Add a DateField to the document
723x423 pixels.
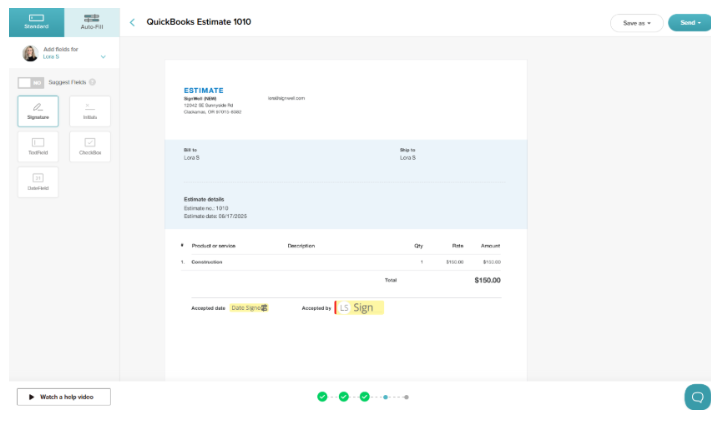pos(37,181)
